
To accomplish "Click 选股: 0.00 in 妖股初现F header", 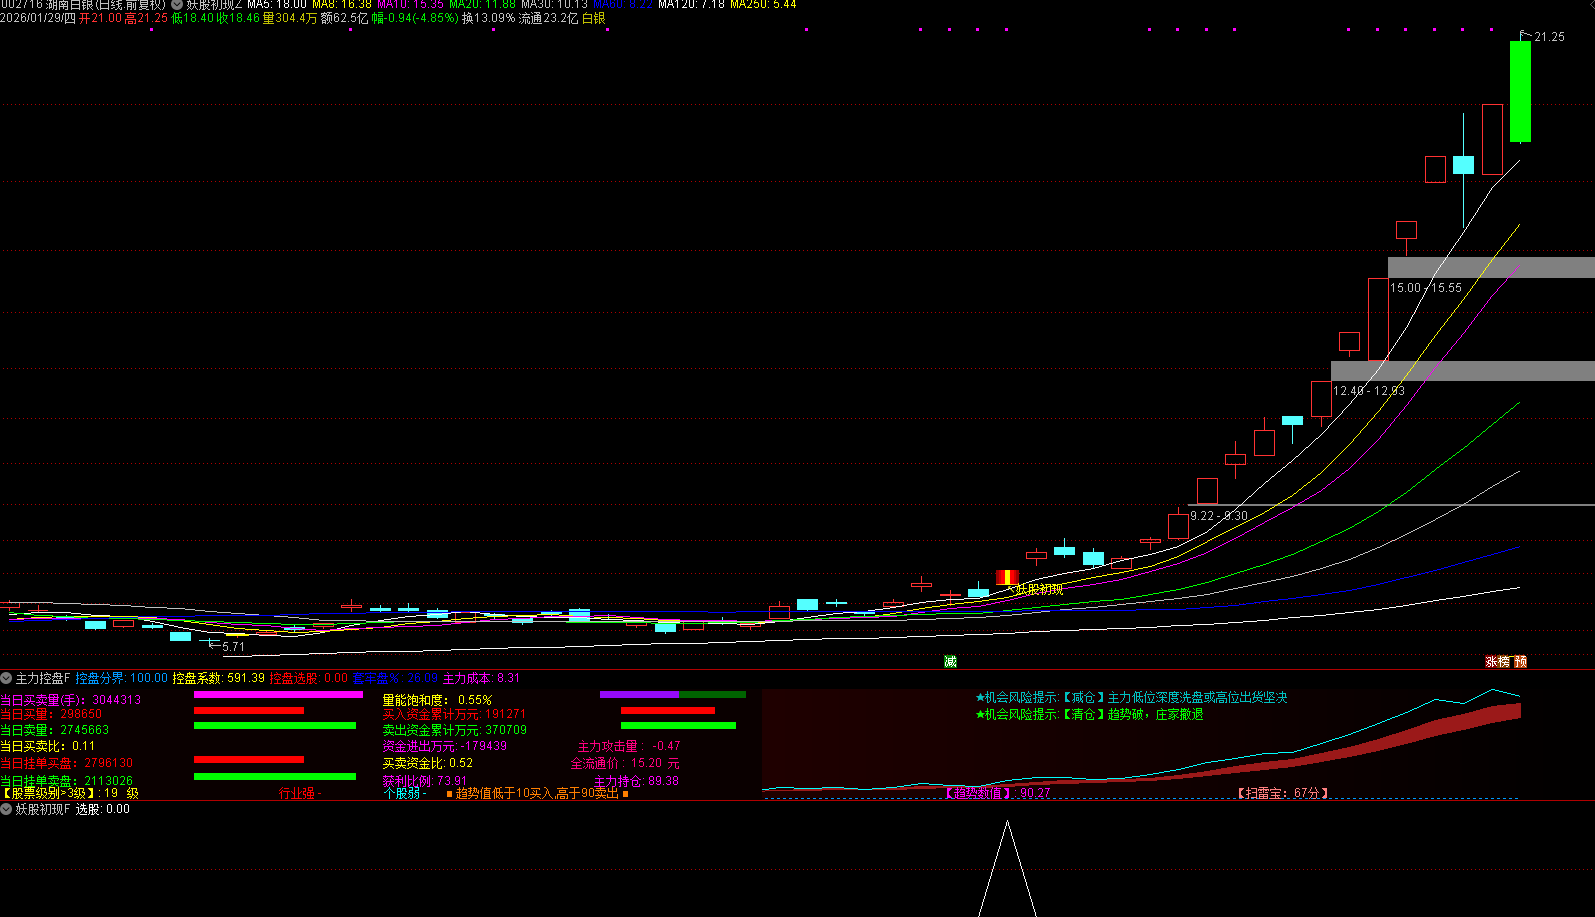I will point(103,809).
